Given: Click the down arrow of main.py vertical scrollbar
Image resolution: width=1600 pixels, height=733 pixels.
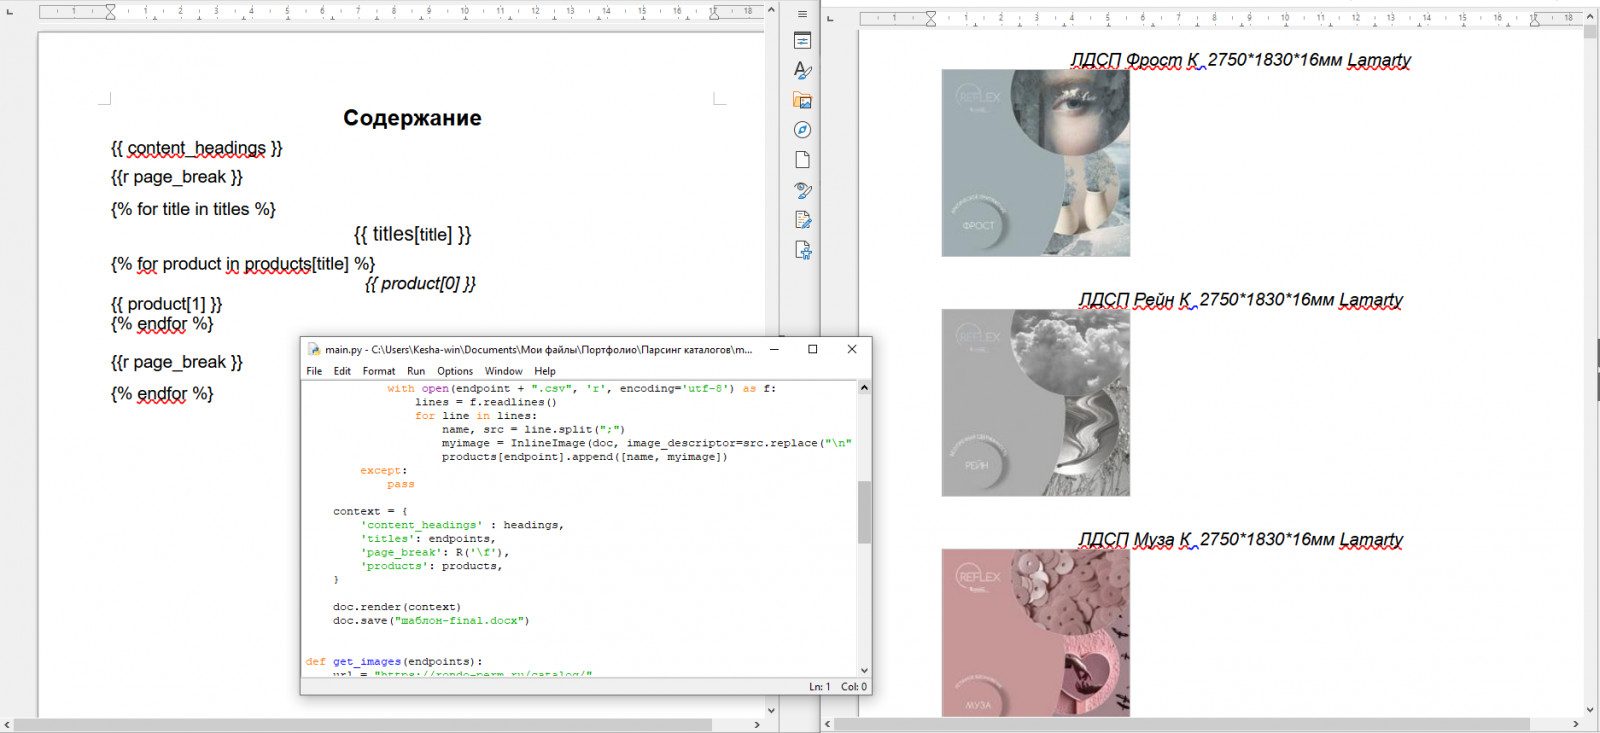Looking at the screenshot, I should click(x=864, y=671).
